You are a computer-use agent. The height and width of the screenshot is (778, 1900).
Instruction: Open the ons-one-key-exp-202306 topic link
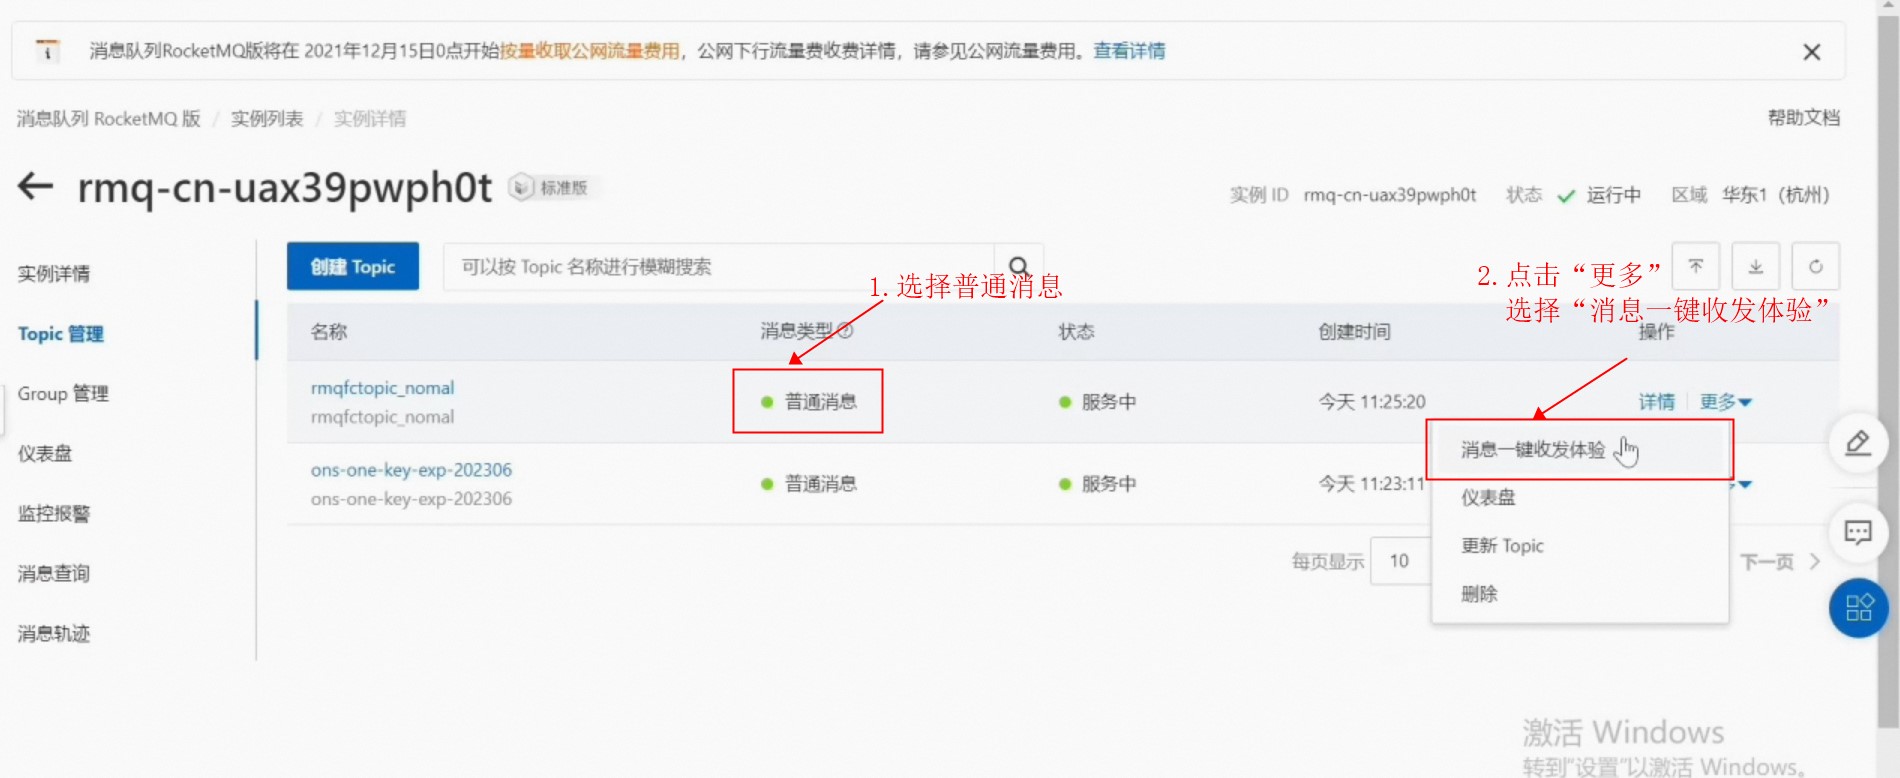(x=411, y=469)
